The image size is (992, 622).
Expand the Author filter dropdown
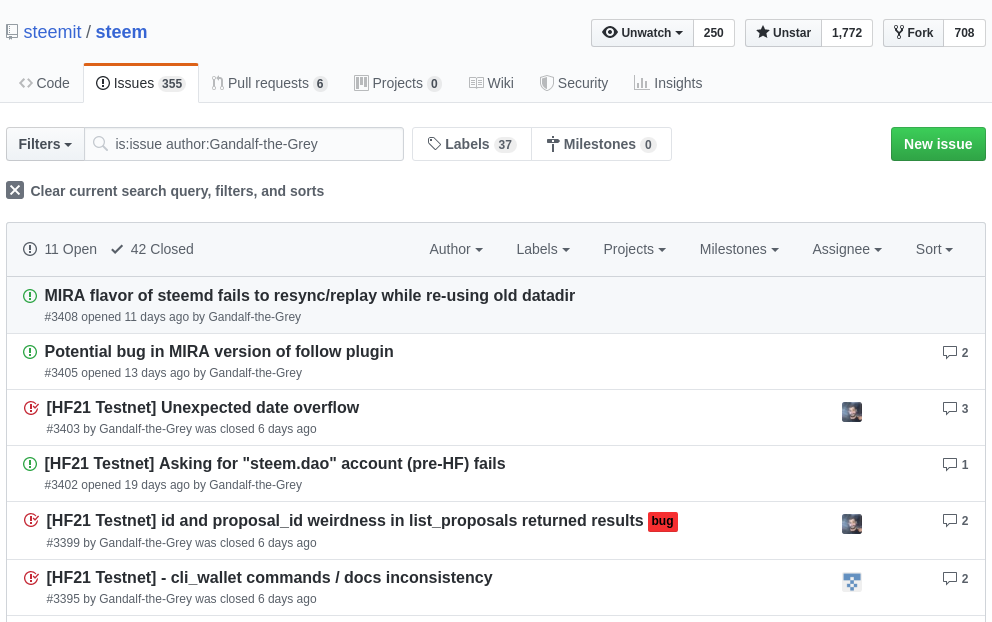456,249
